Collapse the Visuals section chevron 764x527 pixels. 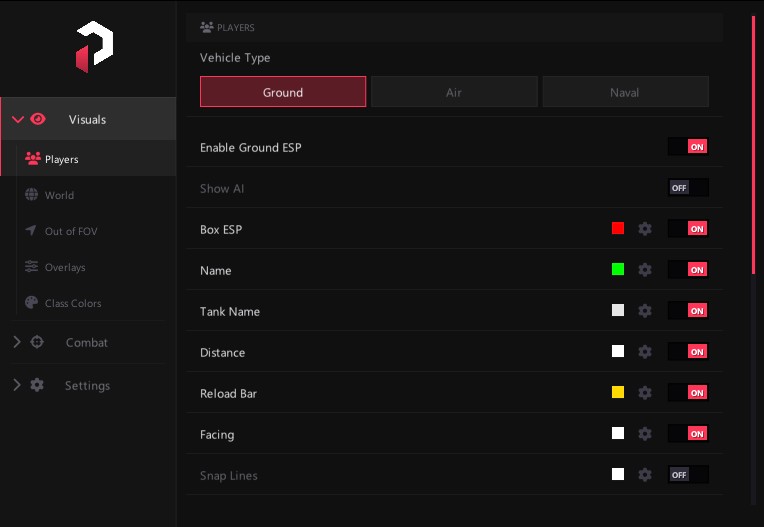point(18,119)
